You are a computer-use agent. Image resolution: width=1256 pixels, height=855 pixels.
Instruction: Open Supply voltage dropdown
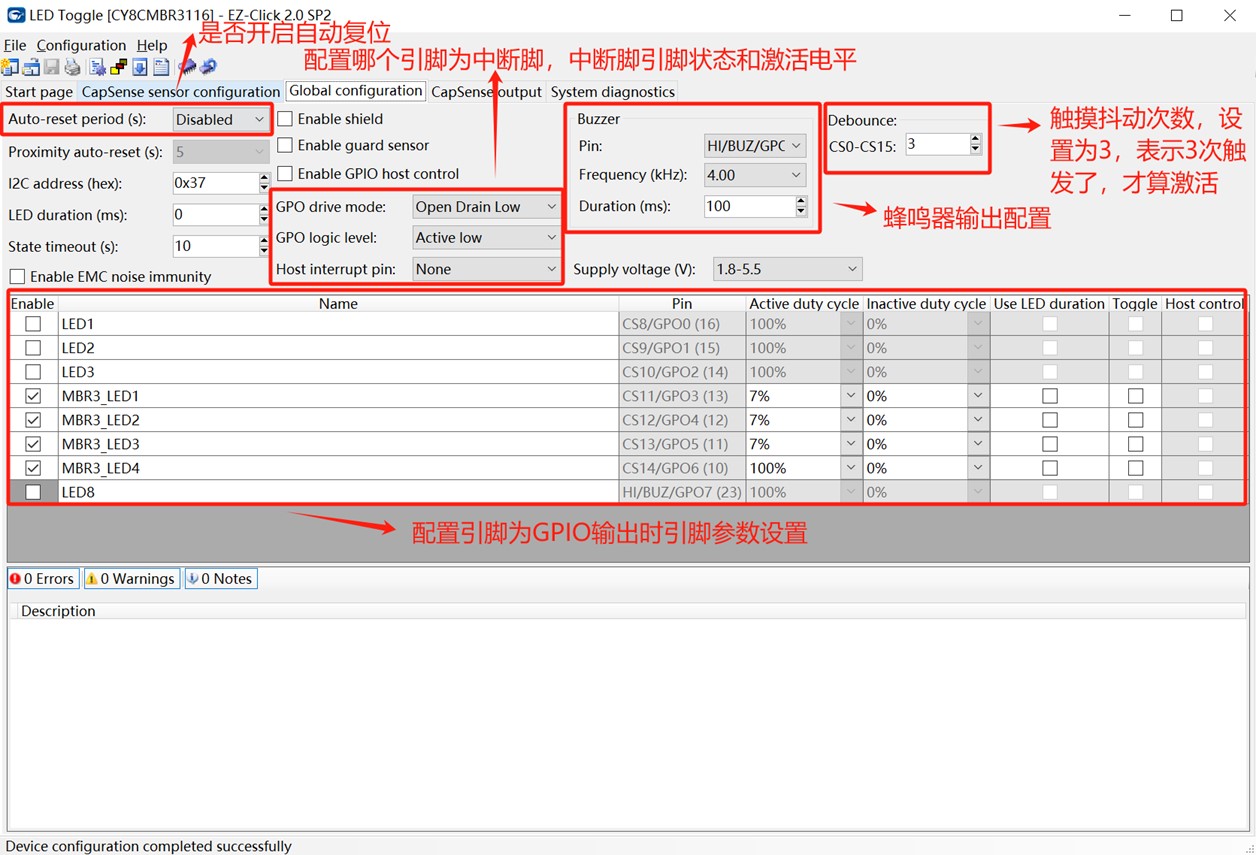(x=788, y=269)
